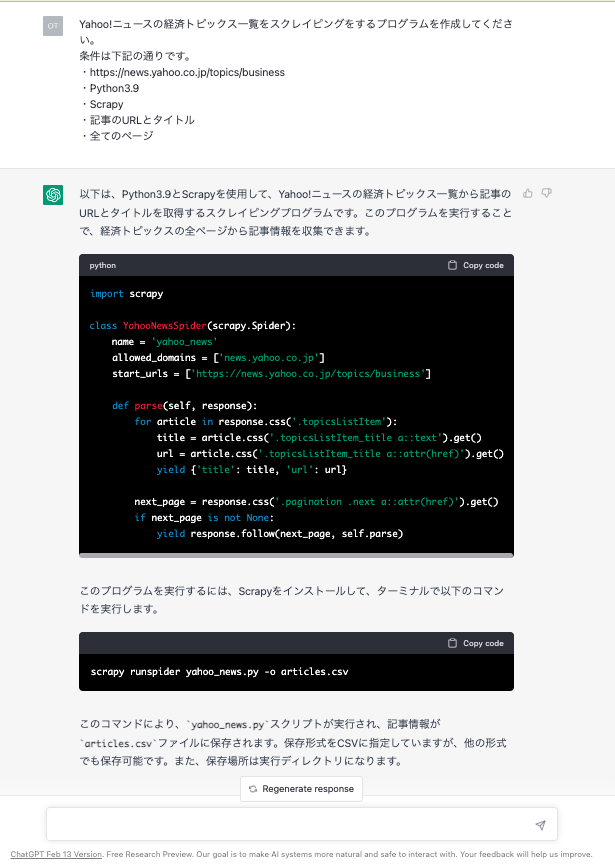Click the '条件は下記の通りです。' line
615x867 pixels.
click(136, 56)
